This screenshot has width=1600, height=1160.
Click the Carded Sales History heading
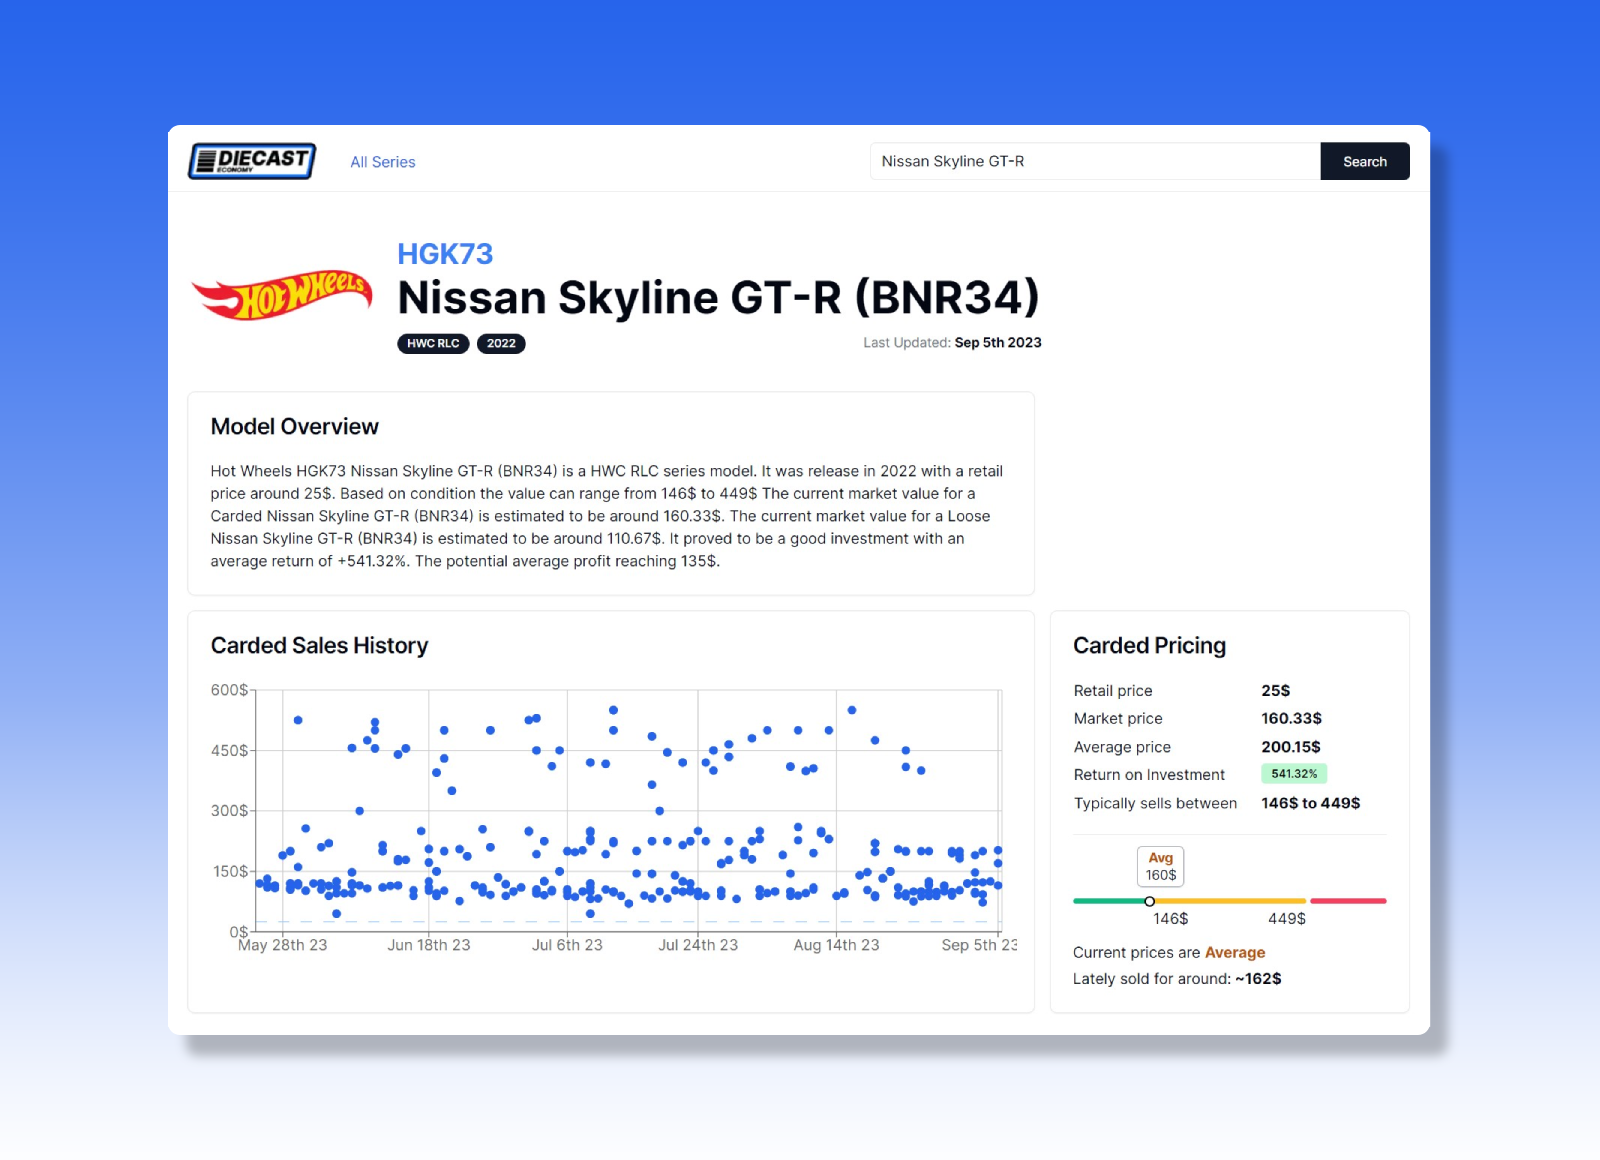tap(319, 646)
